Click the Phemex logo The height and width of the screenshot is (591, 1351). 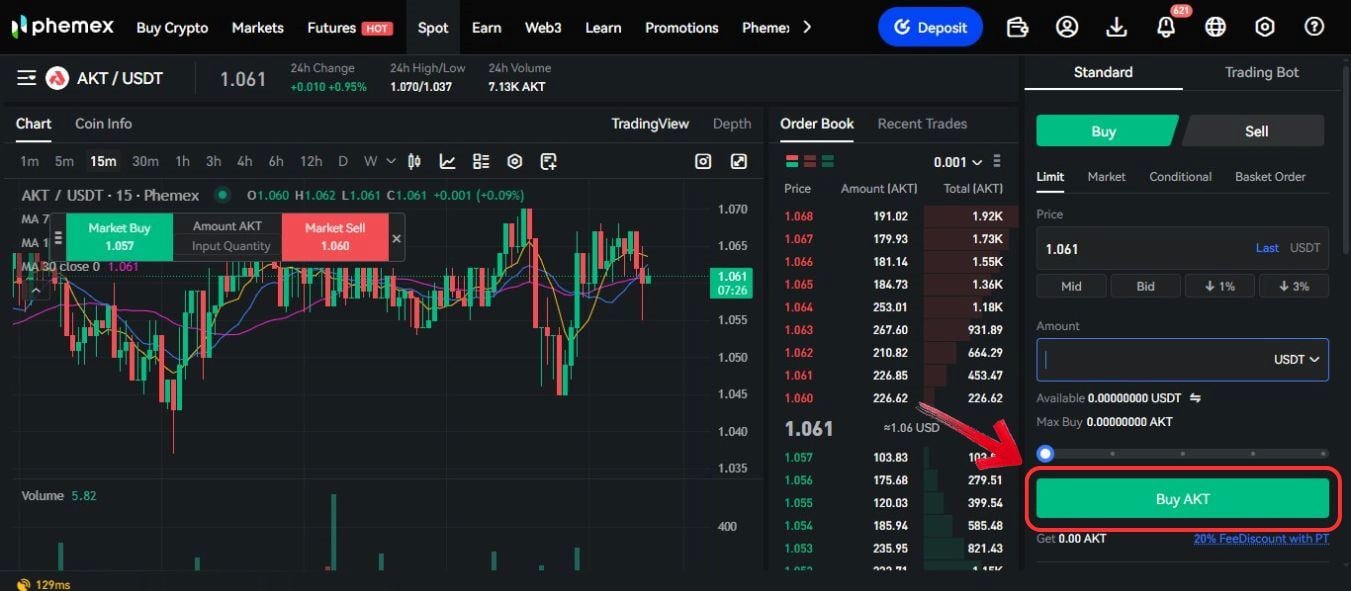coord(62,27)
